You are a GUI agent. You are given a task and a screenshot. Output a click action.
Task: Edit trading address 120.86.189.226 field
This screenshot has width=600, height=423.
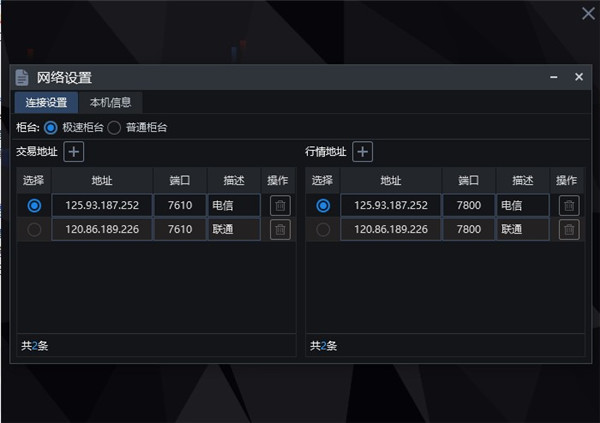point(102,230)
